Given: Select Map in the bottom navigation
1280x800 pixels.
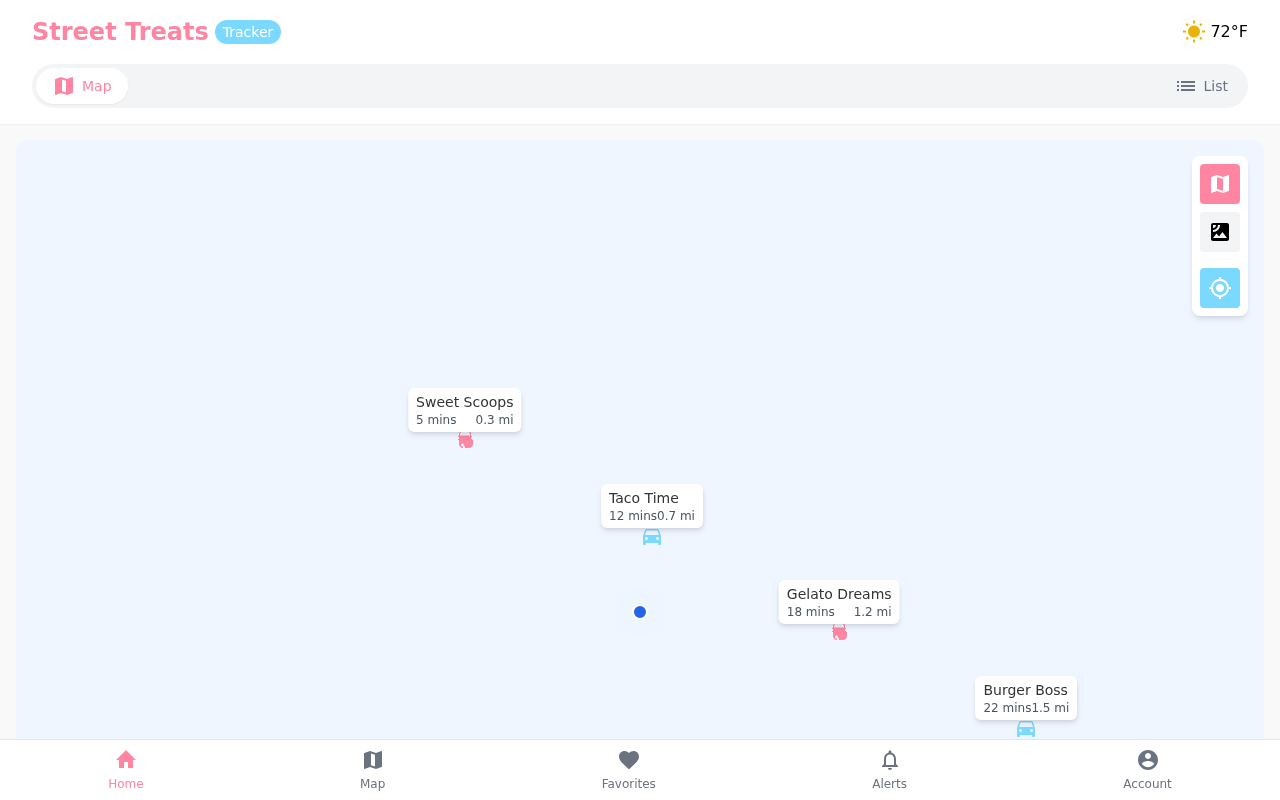Looking at the screenshot, I should pyautogui.click(x=372, y=770).
